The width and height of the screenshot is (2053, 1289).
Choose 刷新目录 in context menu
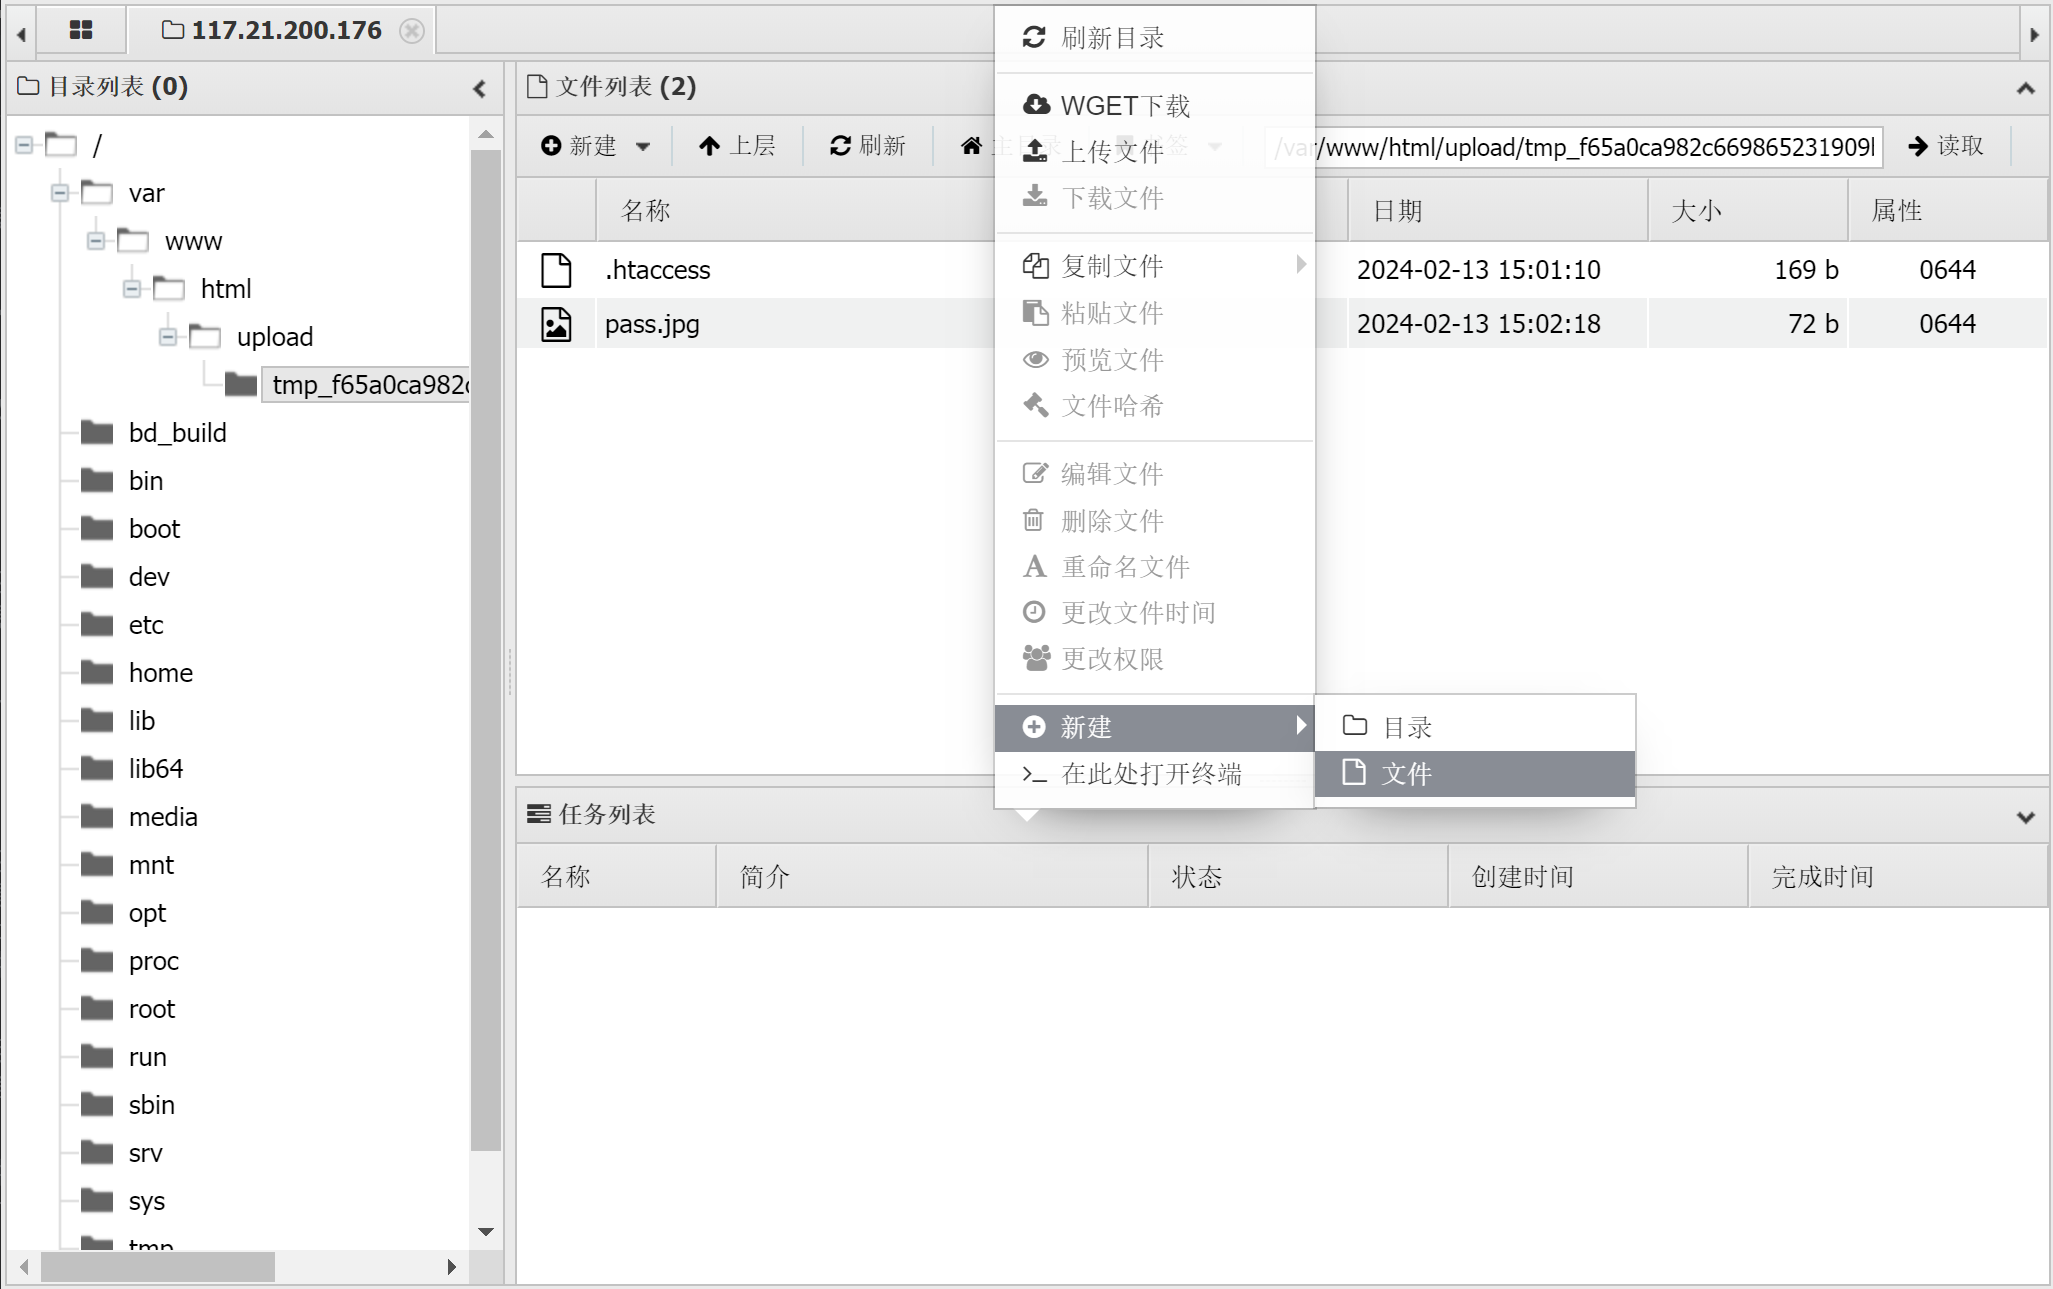(1155, 38)
